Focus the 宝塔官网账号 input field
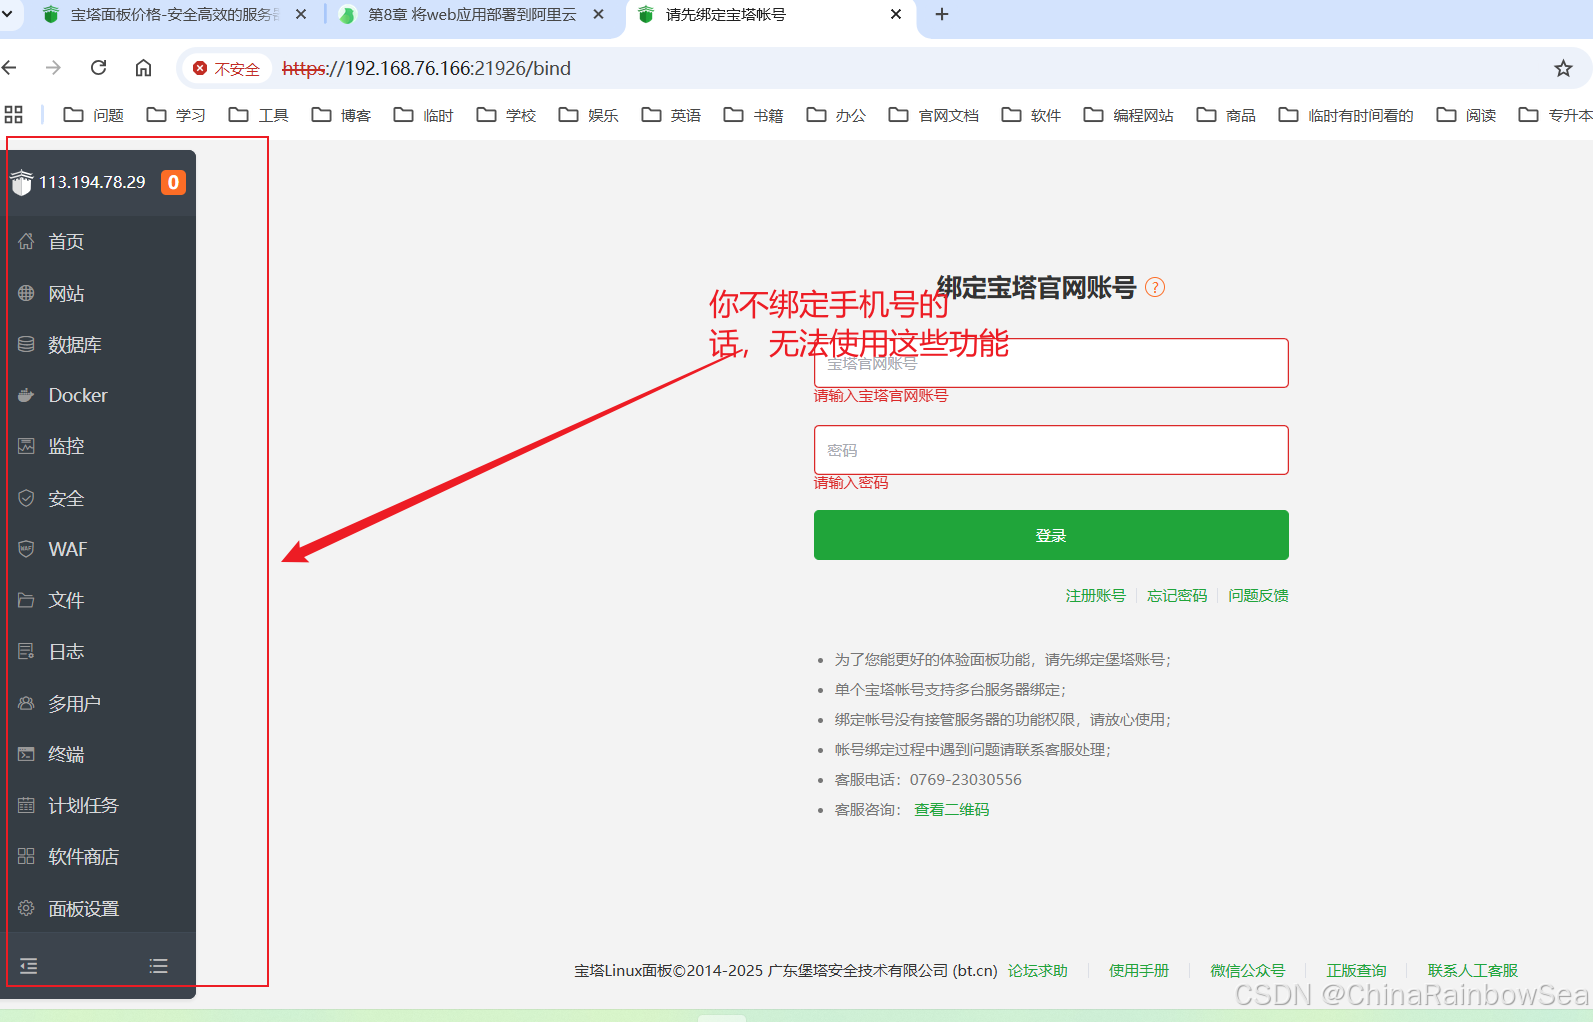Screen dimensions: 1593x1022 click(1050, 363)
